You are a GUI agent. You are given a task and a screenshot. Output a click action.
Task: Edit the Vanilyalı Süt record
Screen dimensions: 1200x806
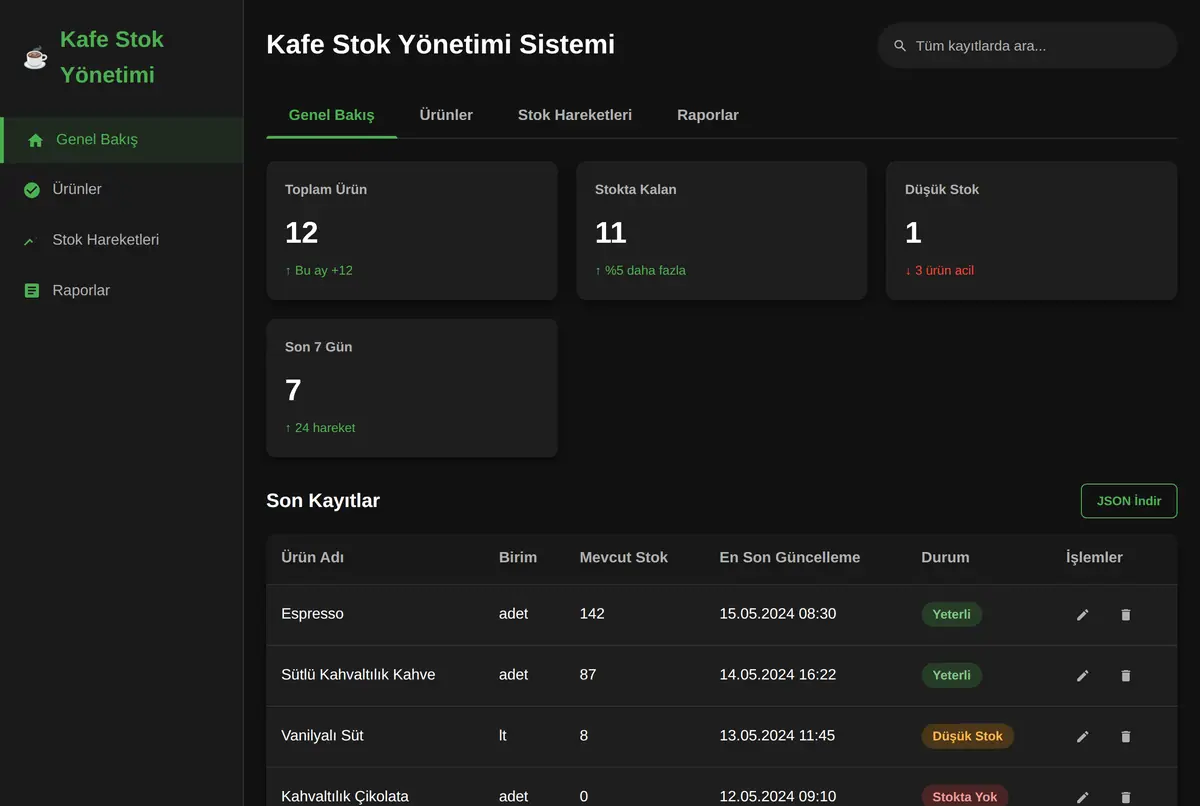[x=1082, y=737]
